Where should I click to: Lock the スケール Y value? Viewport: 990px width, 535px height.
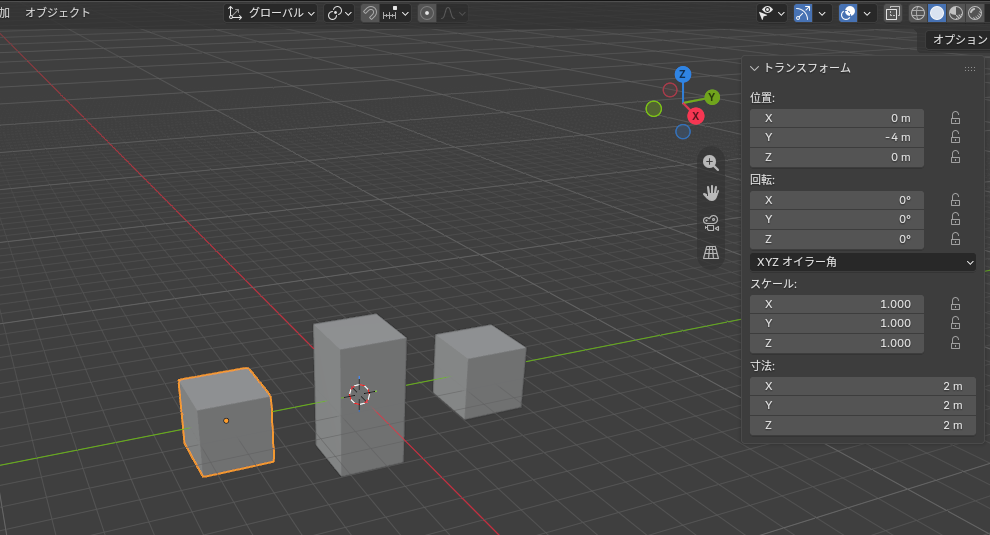(x=955, y=323)
